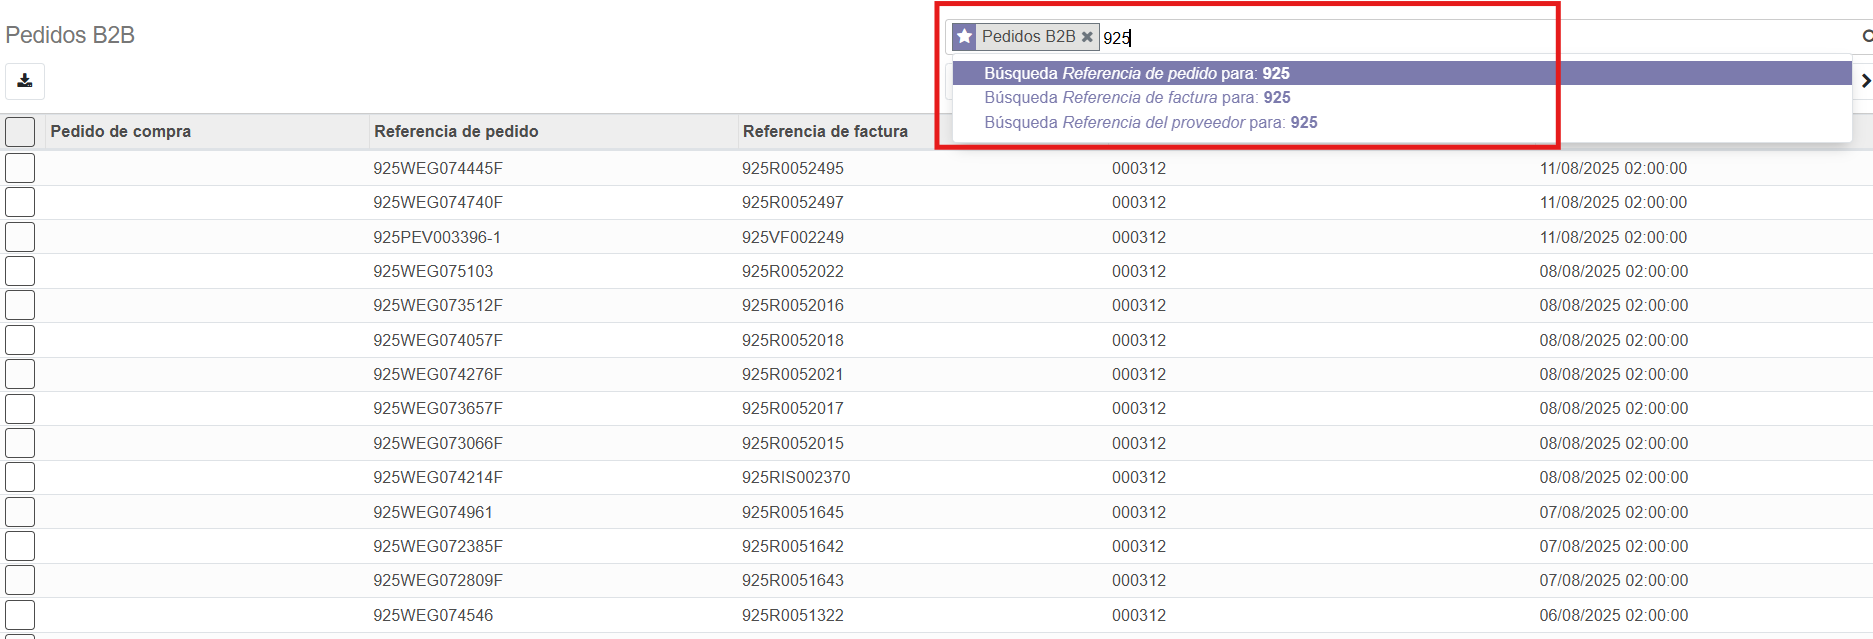Image resolution: width=1873 pixels, height=639 pixels.
Task: Open the row with invoice 925VF002249
Action: [x=792, y=237]
